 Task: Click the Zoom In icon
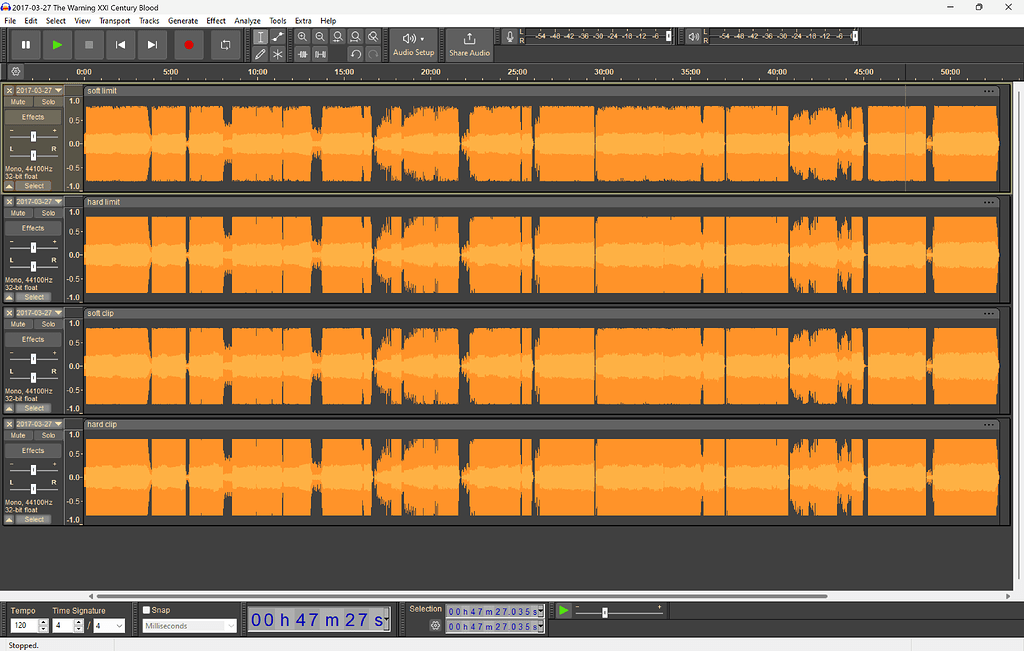[302, 35]
